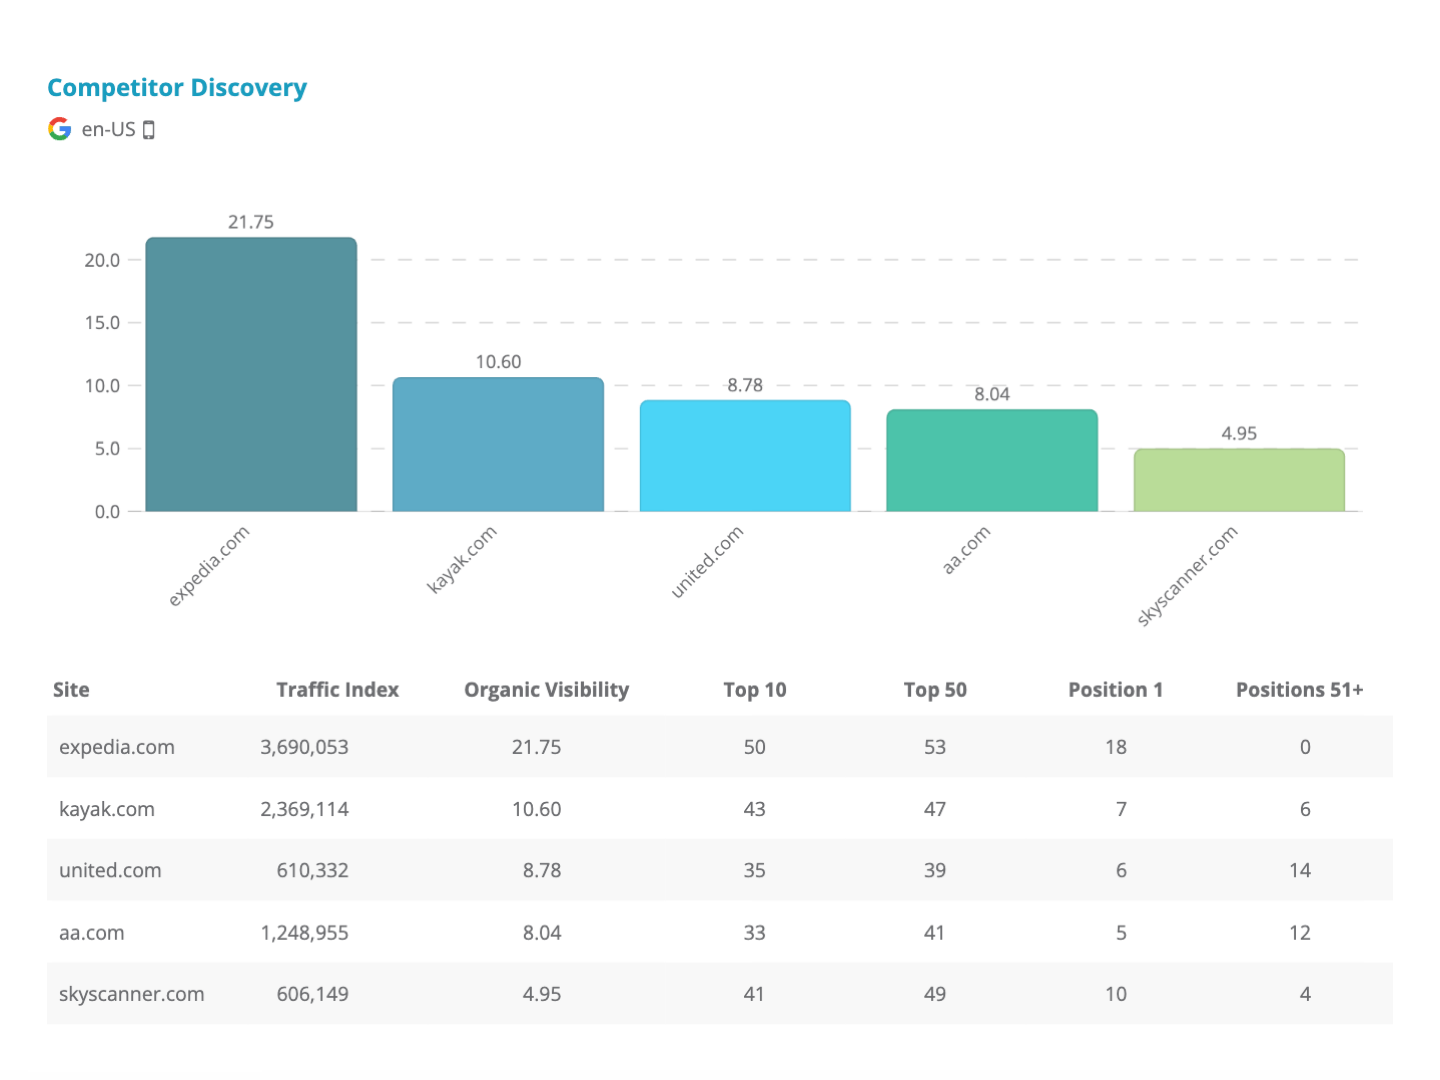Click expedia.com Top 50 value 53

pos(935,747)
